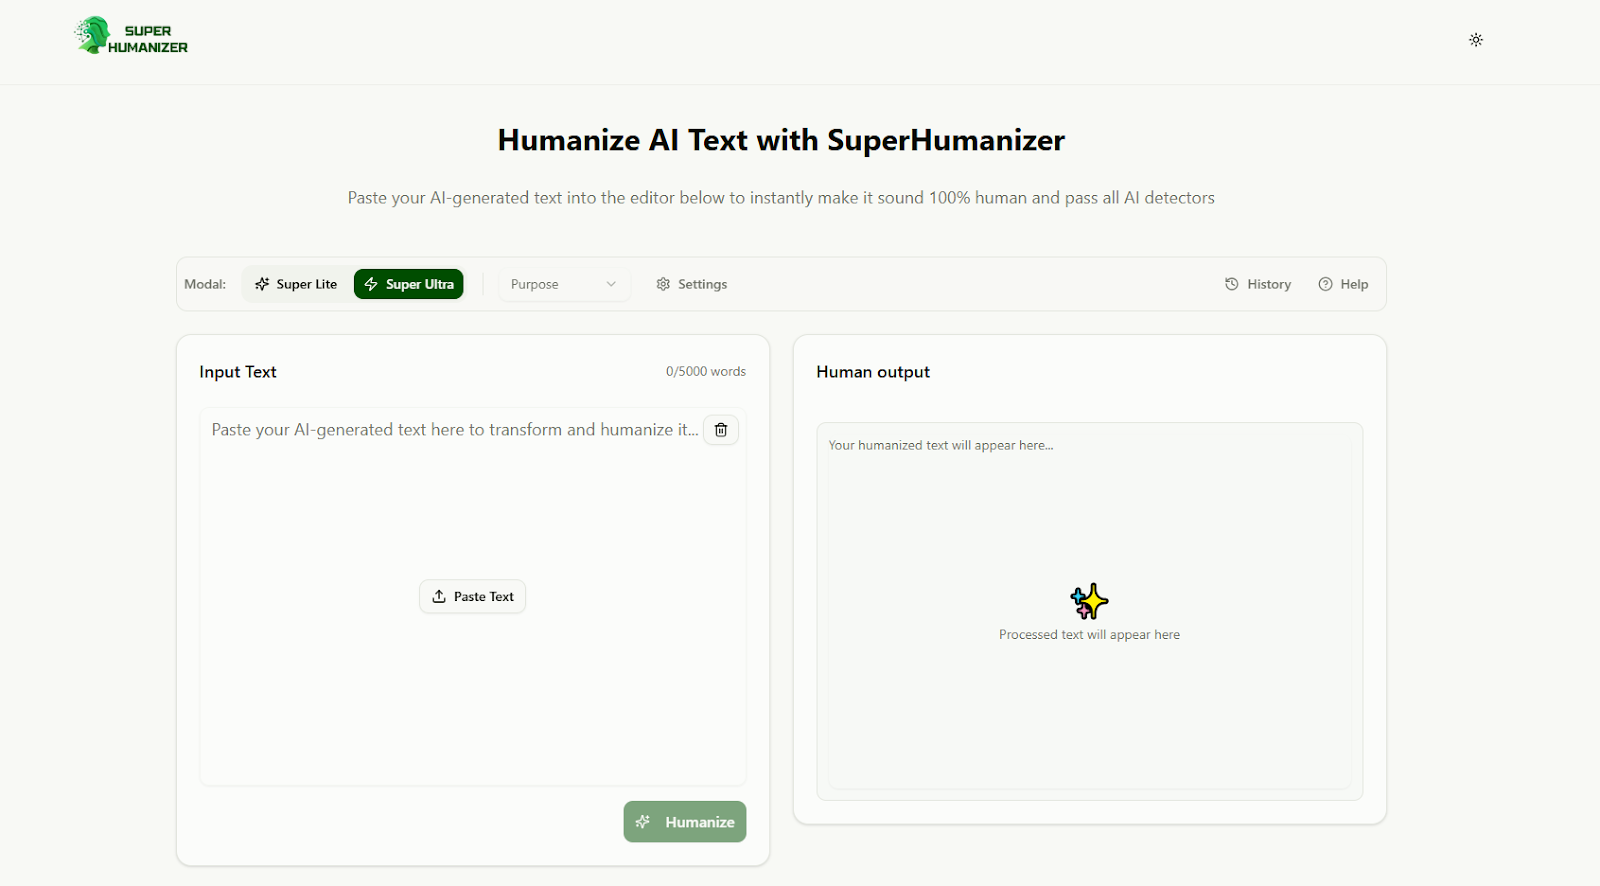Click the Paste Text button
The image size is (1600, 886).
473,597
